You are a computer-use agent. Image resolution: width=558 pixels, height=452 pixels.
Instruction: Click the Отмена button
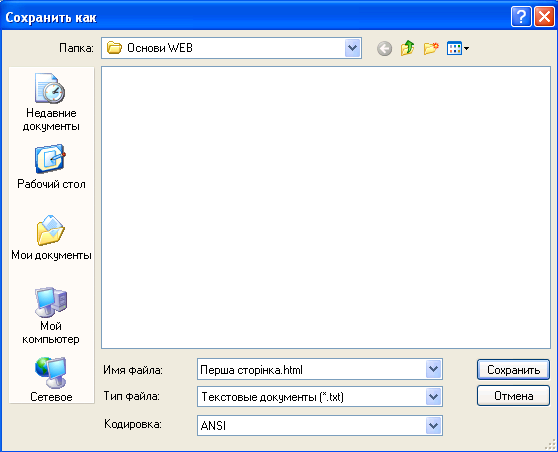coord(513,396)
